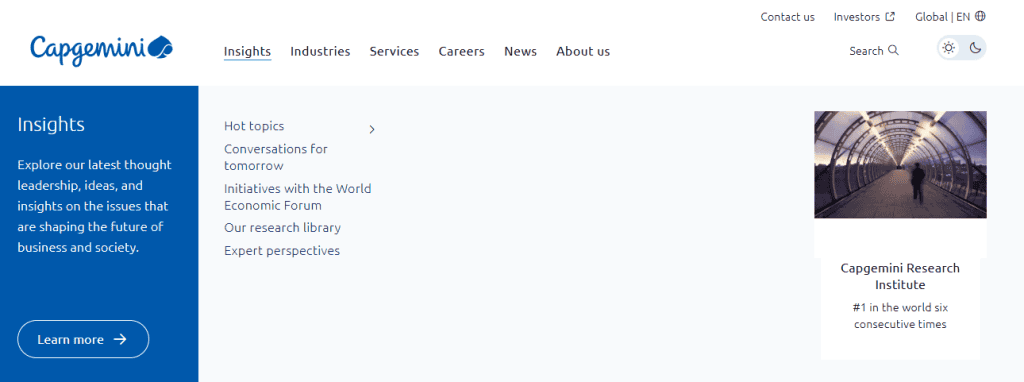Image resolution: width=1024 pixels, height=382 pixels.
Task: Open Expert perspectives
Action: [x=282, y=251]
